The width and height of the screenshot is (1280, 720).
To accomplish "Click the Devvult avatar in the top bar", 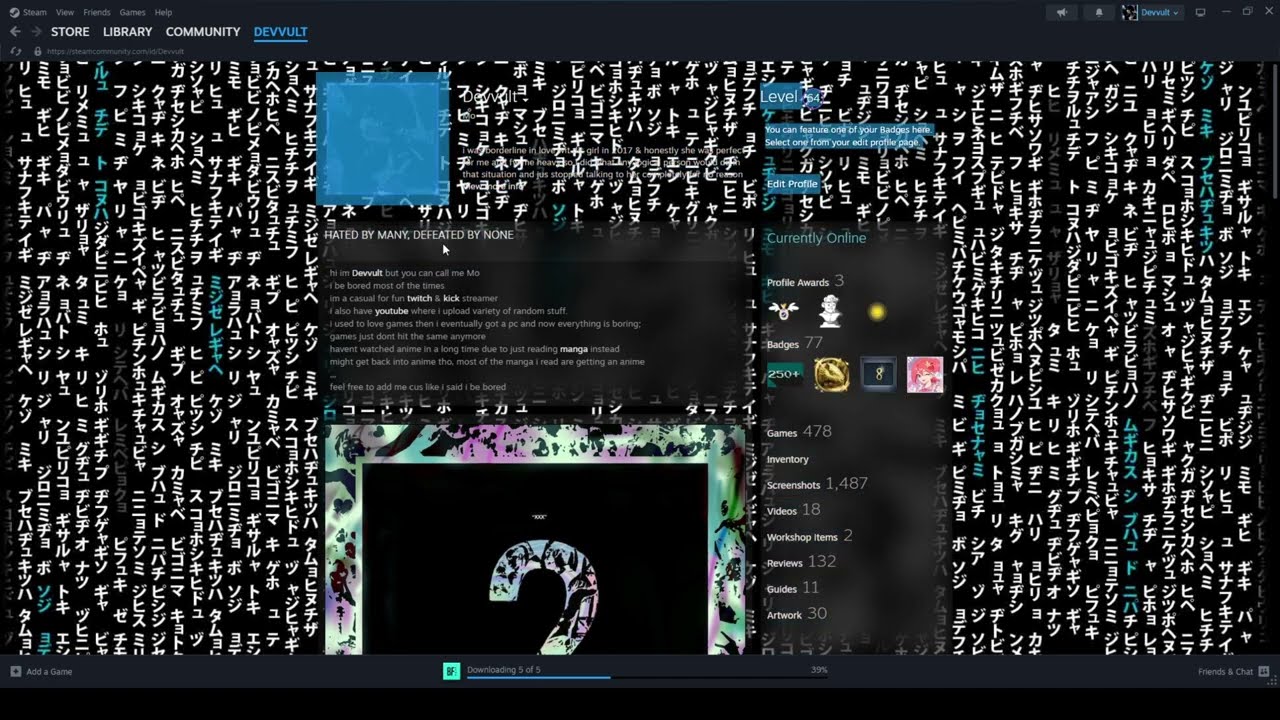I will [x=1130, y=12].
